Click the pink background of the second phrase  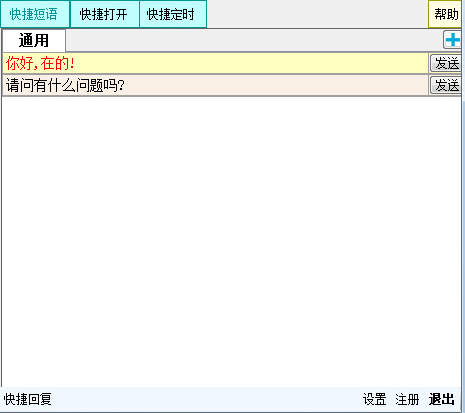(x=275, y=85)
